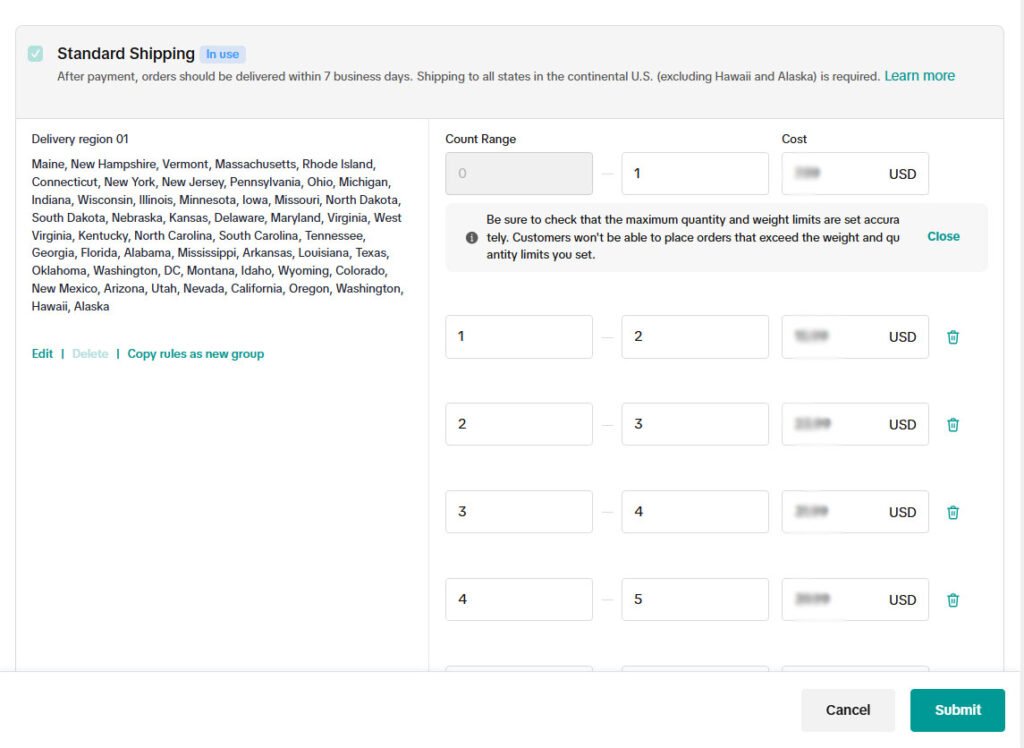1024x748 pixels.
Task: Open the Learn more link
Action: tap(920, 76)
